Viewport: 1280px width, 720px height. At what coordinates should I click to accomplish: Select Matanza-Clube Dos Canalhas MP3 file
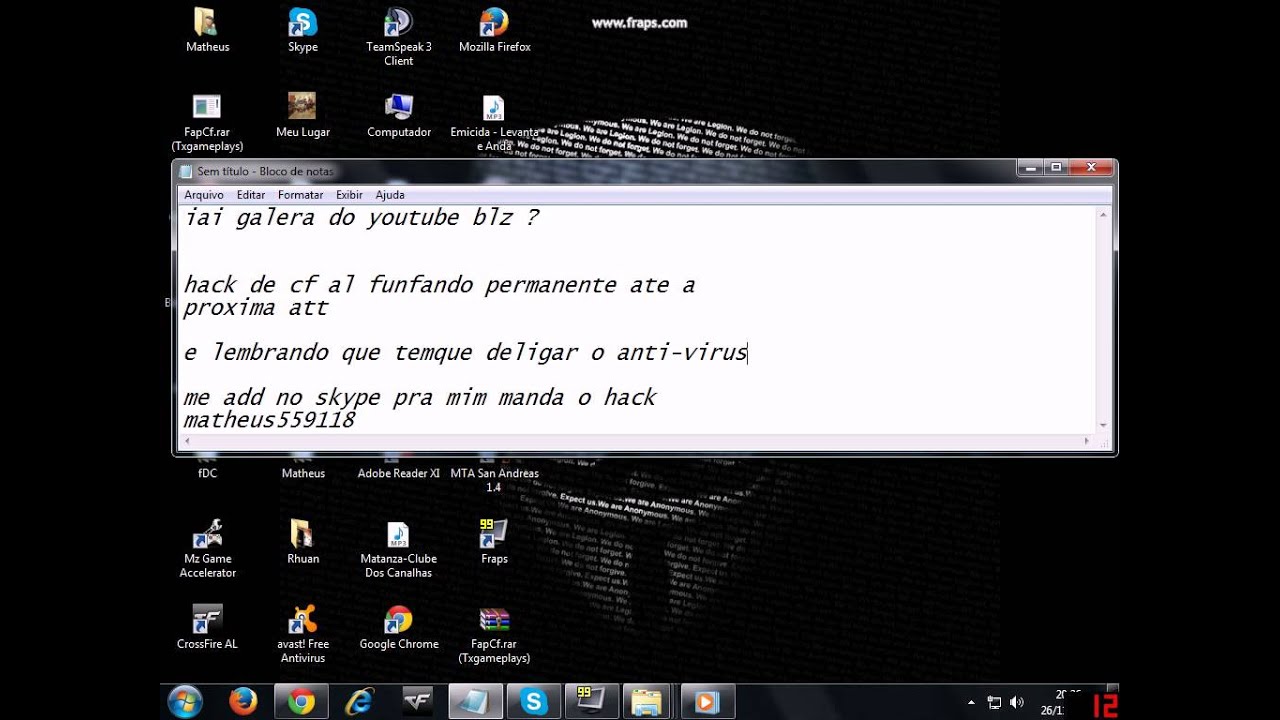(x=398, y=549)
